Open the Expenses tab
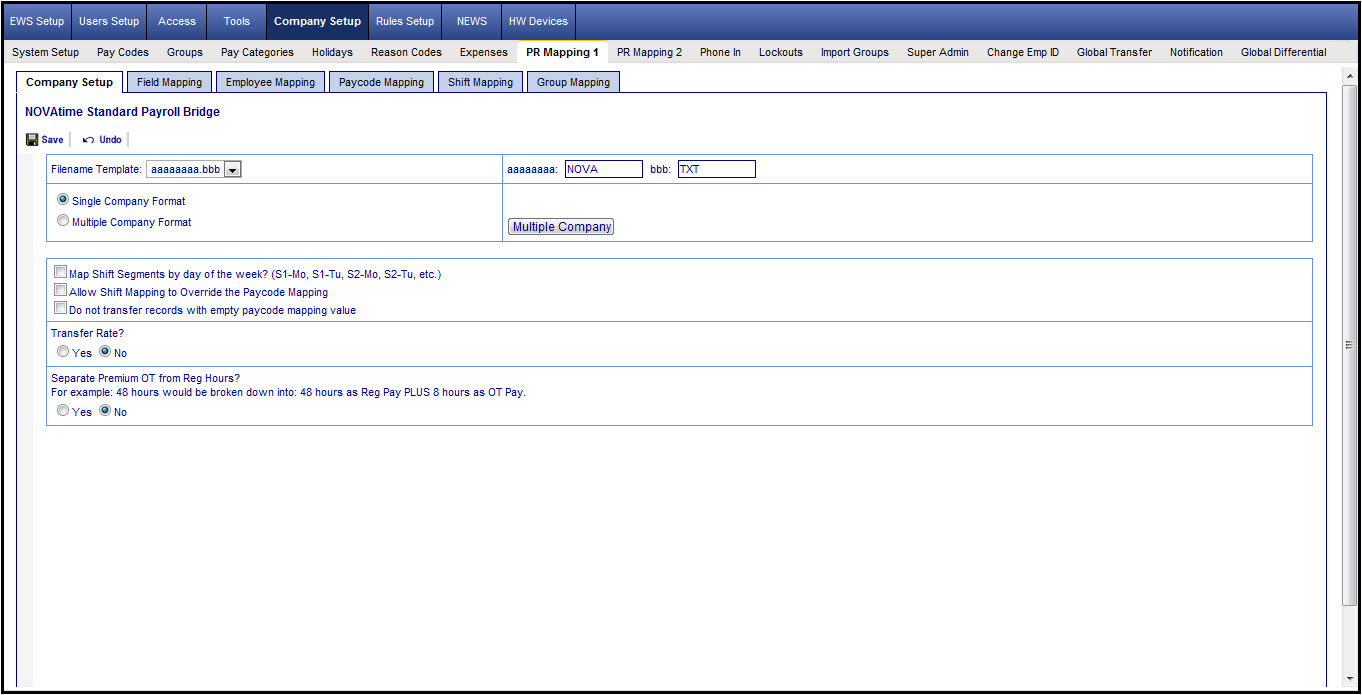 [484, 52]
